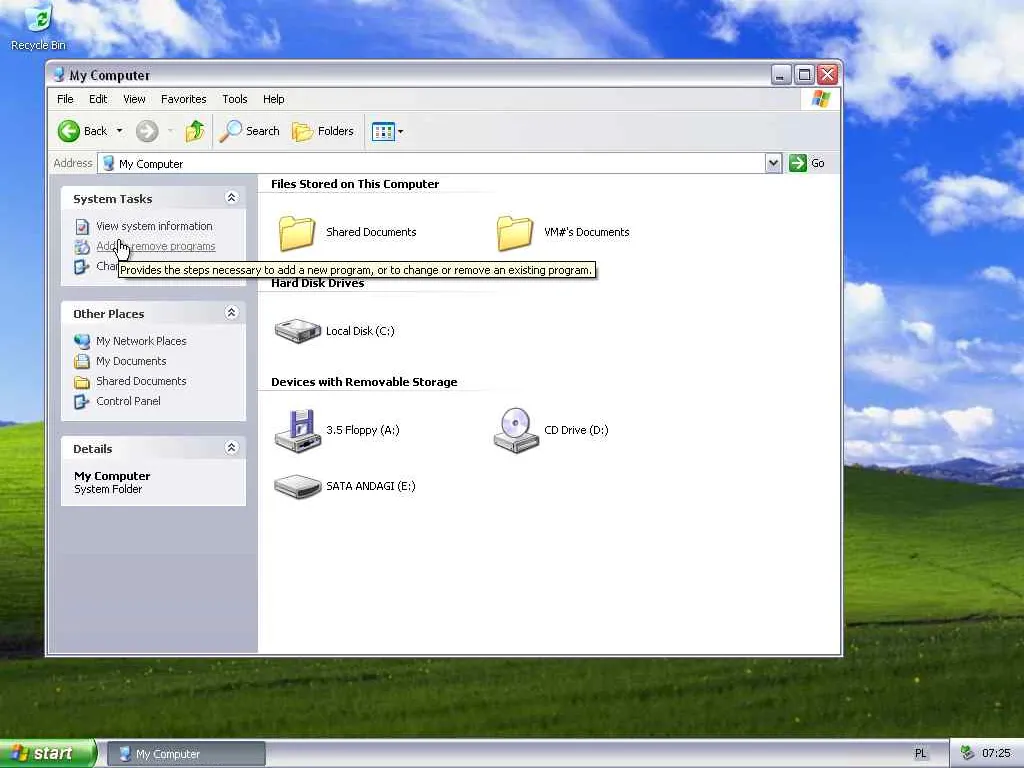Select the VM#'s Documents folder icon
Image resolution: width=1024 pixels, height=768 pixels.
515,232
